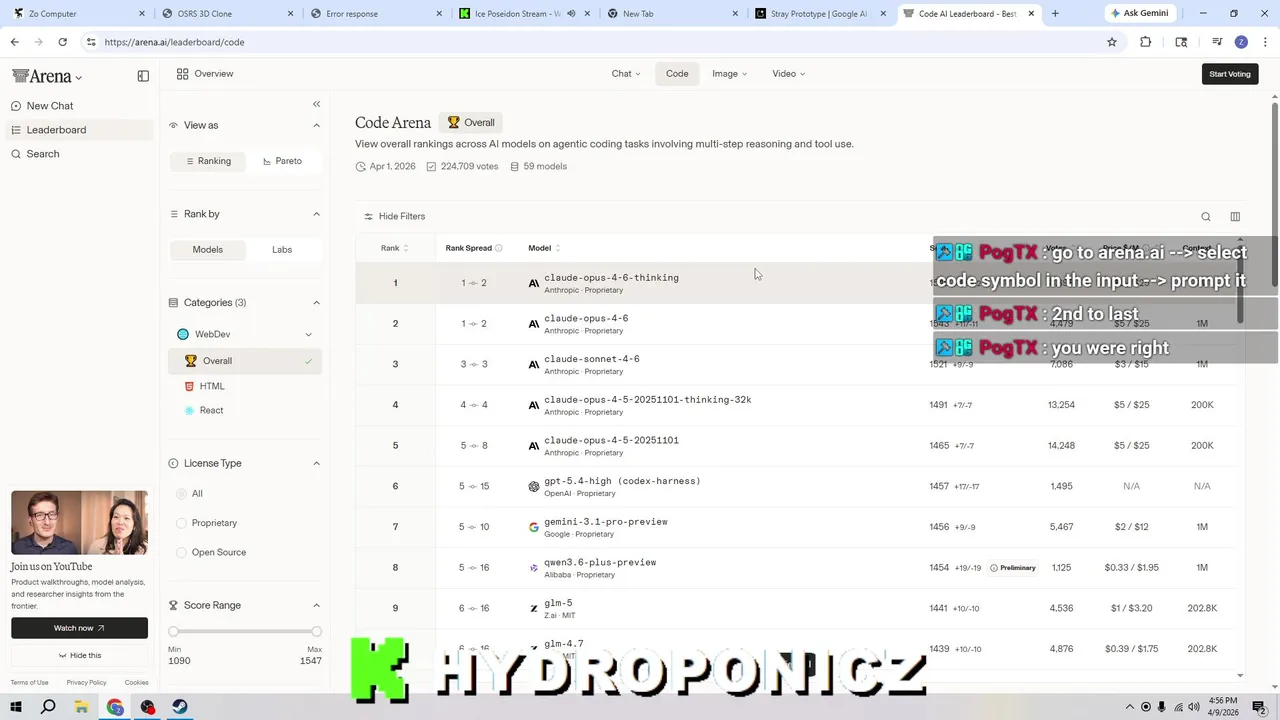Open the Chat dropdown
This screenshot has height=720, width=1280.
click(x=626, y=74)
